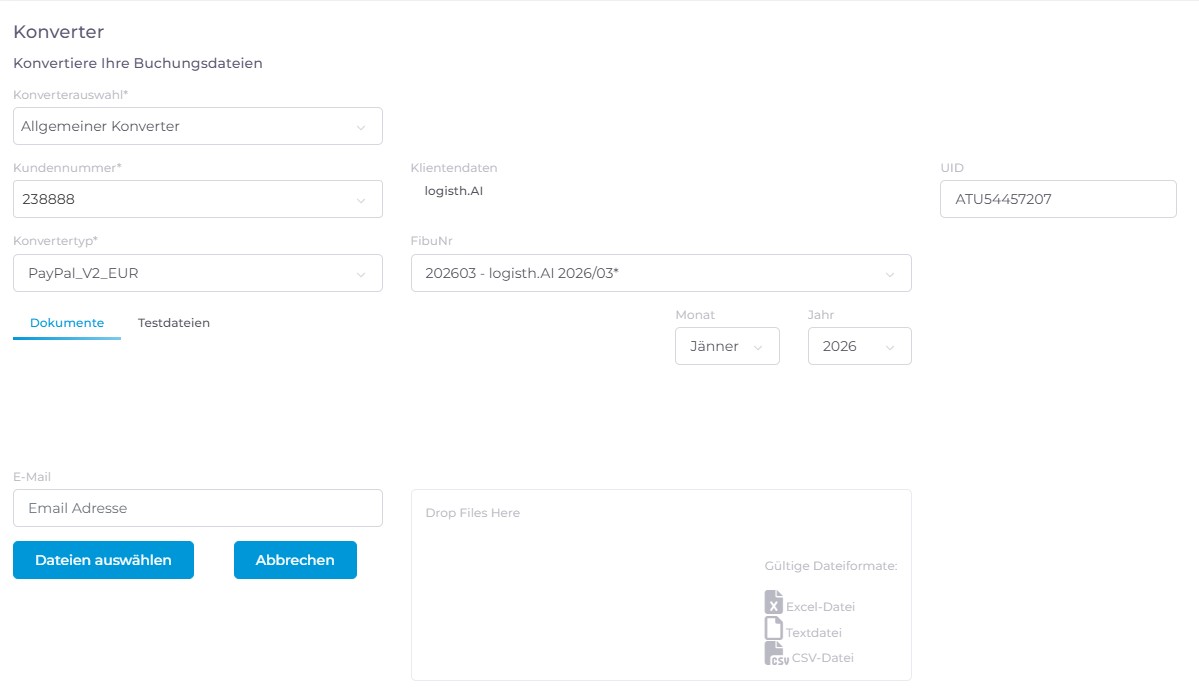Click the CSV-Datei file icon
This screenshot has width=1199, height=694.
pyautogui.click(x=776, y=654)
